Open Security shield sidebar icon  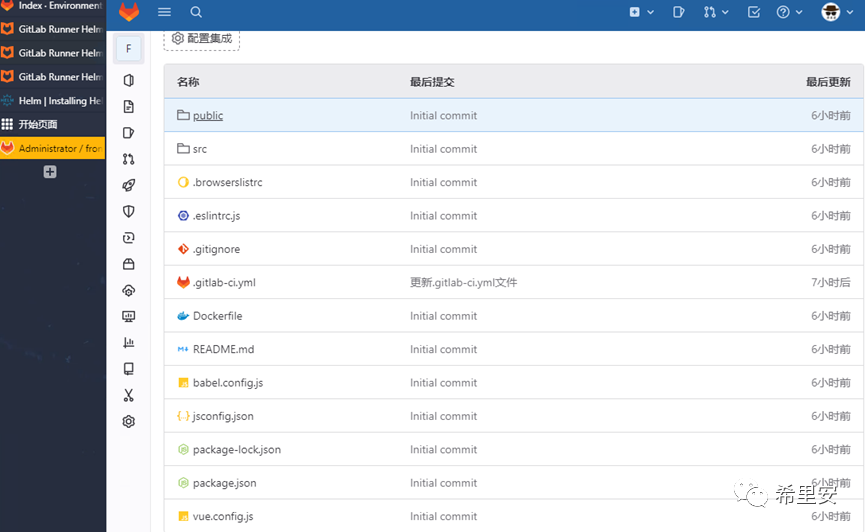click(129, 211)
